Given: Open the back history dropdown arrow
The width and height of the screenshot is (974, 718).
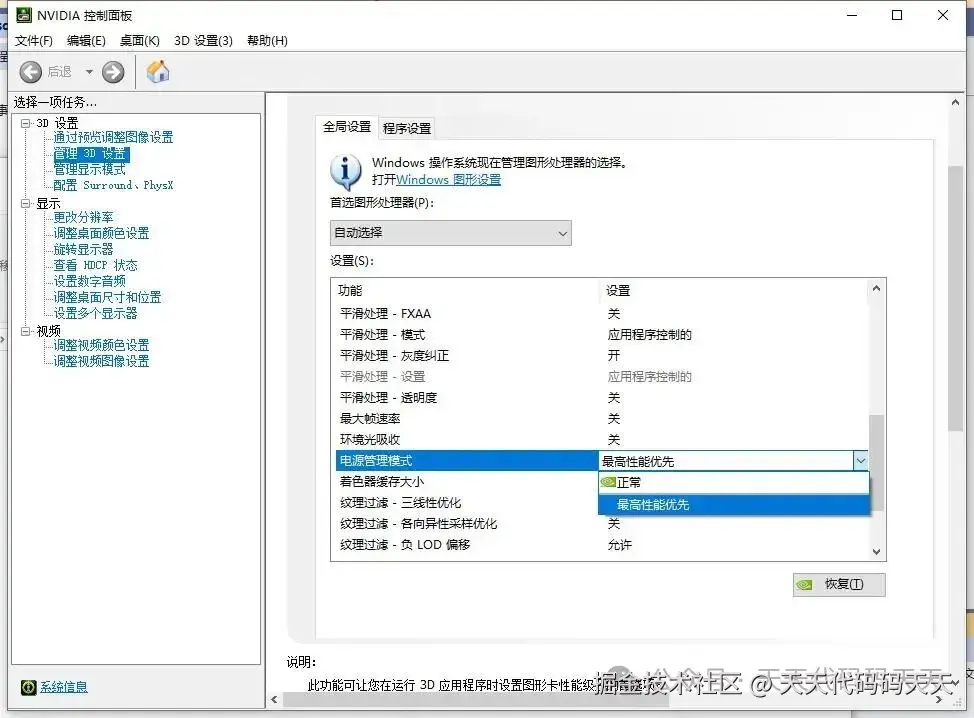Looking at the screenshot, I should tap(89, 72).
